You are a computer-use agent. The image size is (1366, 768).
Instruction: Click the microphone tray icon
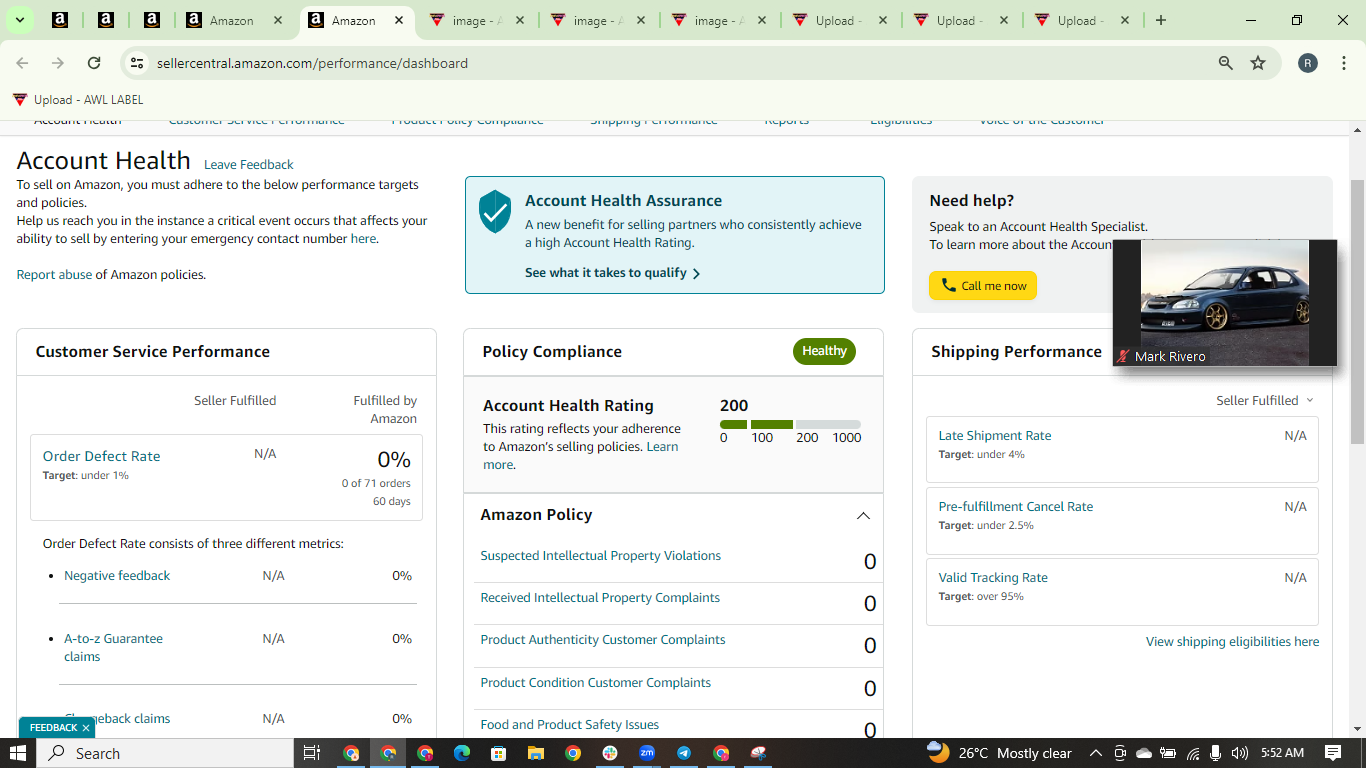coord(1216,753)
